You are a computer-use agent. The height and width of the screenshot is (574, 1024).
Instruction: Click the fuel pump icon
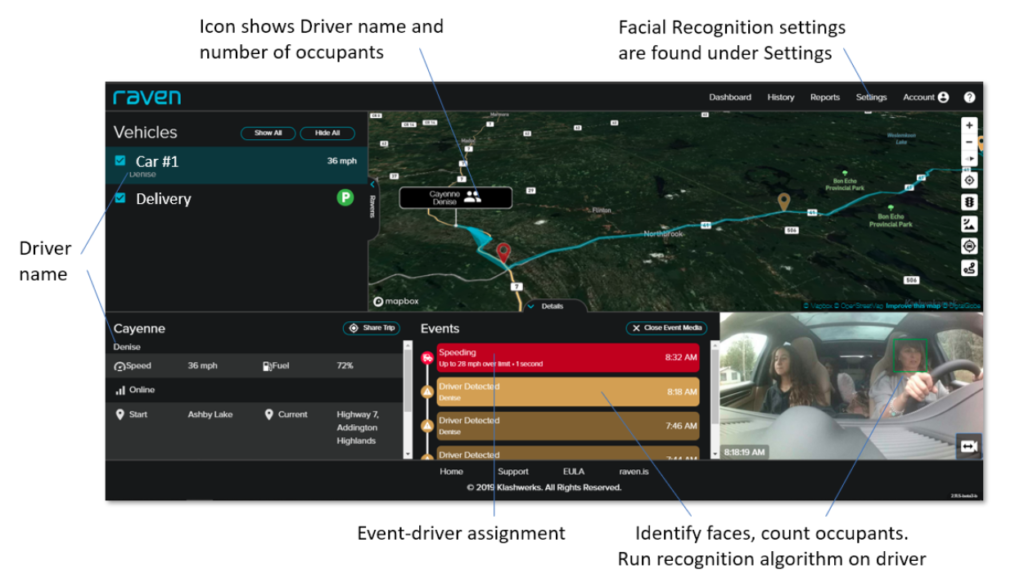(x=267, y=366)
